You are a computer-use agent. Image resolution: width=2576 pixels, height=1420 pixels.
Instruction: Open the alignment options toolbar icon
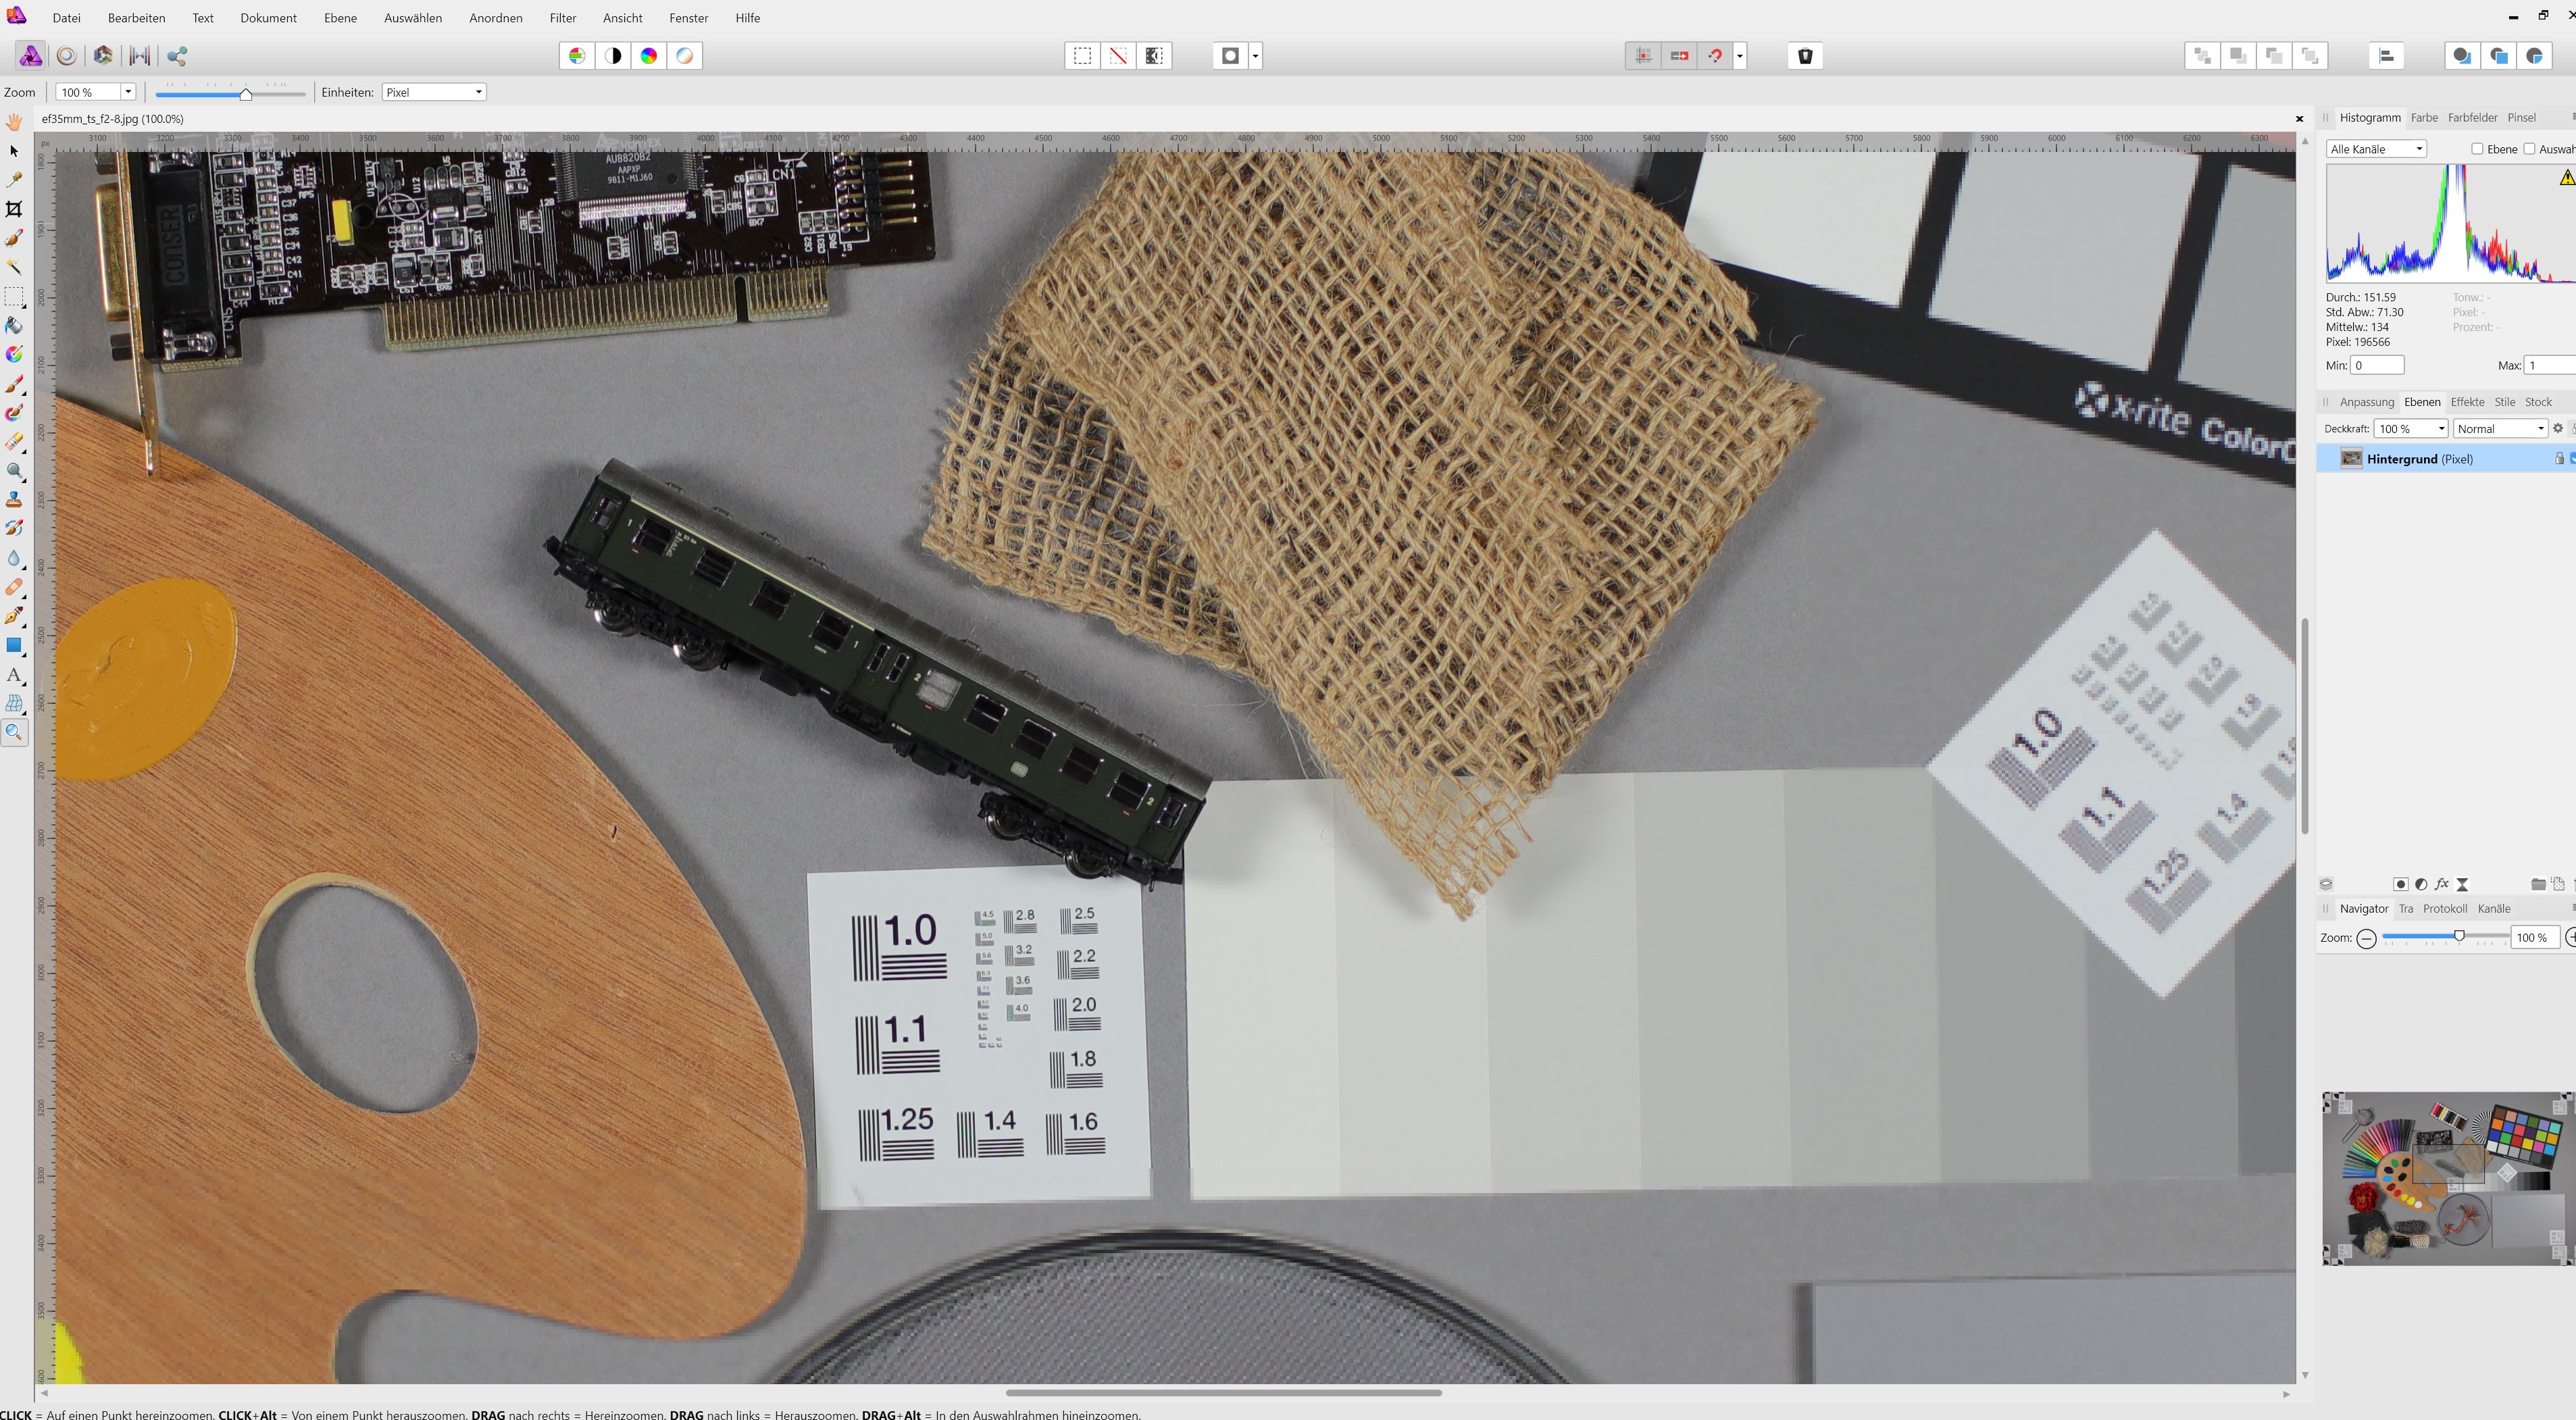click(x=2386, y=56)
